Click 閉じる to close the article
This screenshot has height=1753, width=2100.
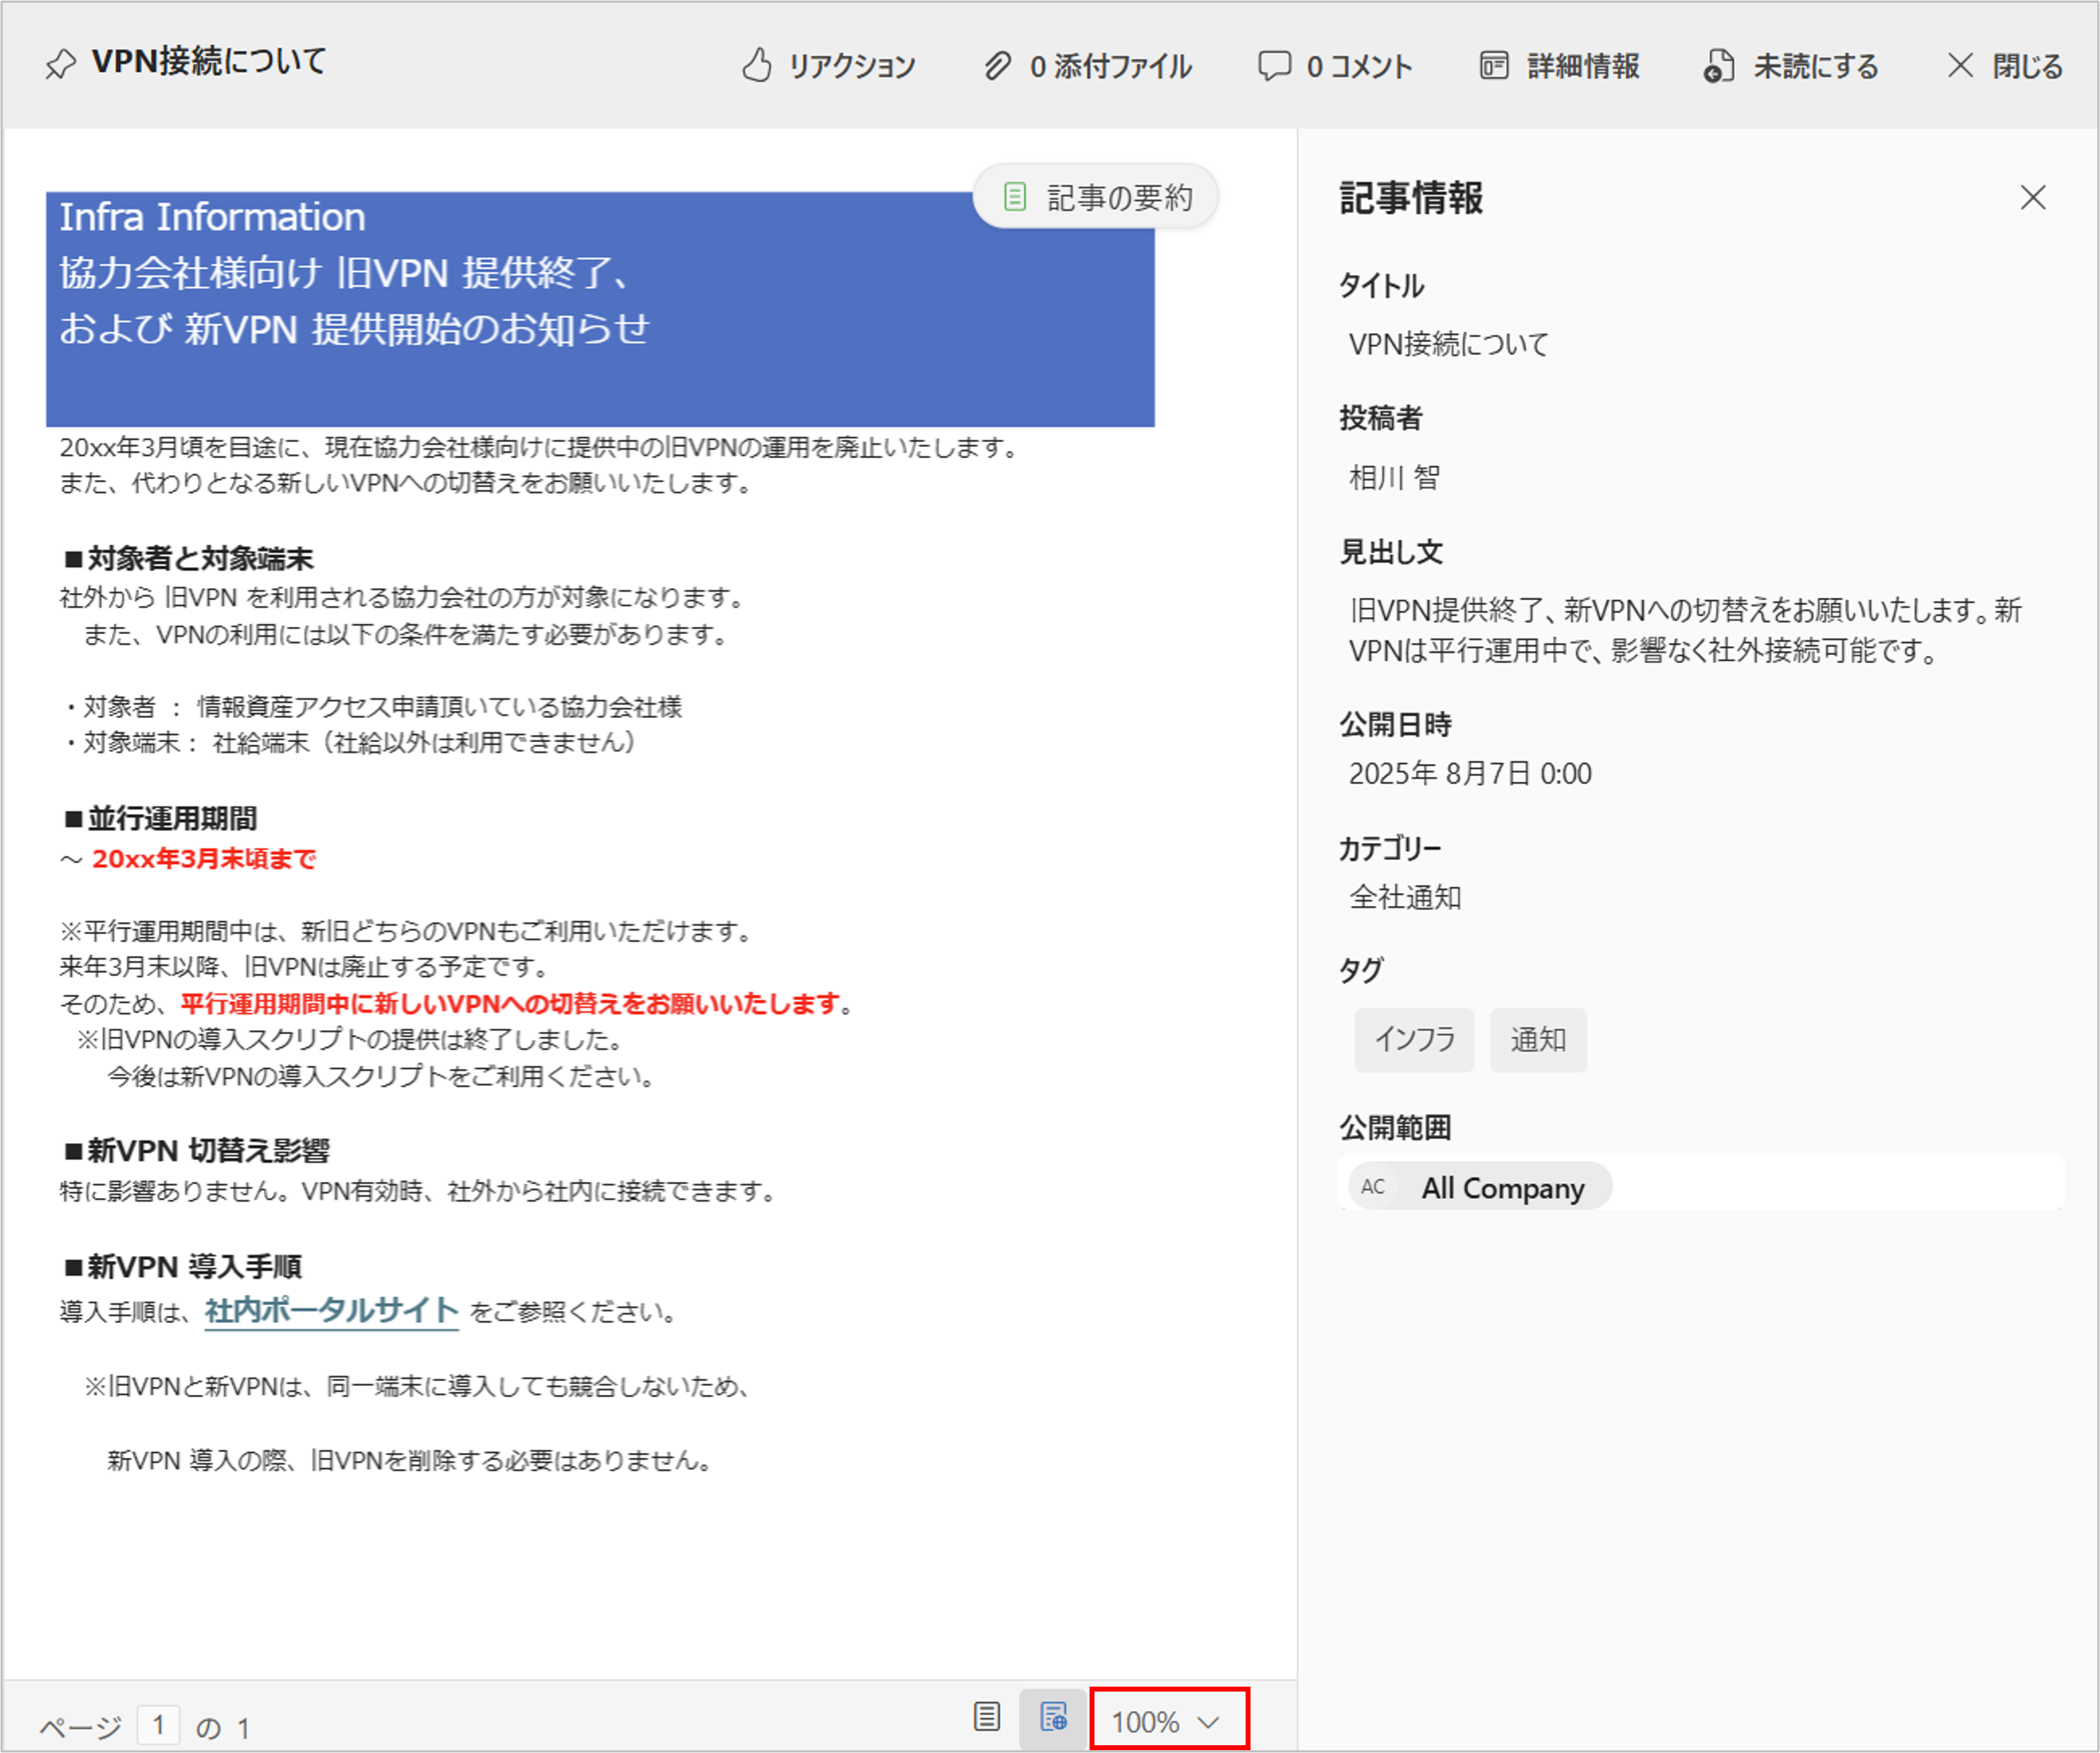[2004, 66]
